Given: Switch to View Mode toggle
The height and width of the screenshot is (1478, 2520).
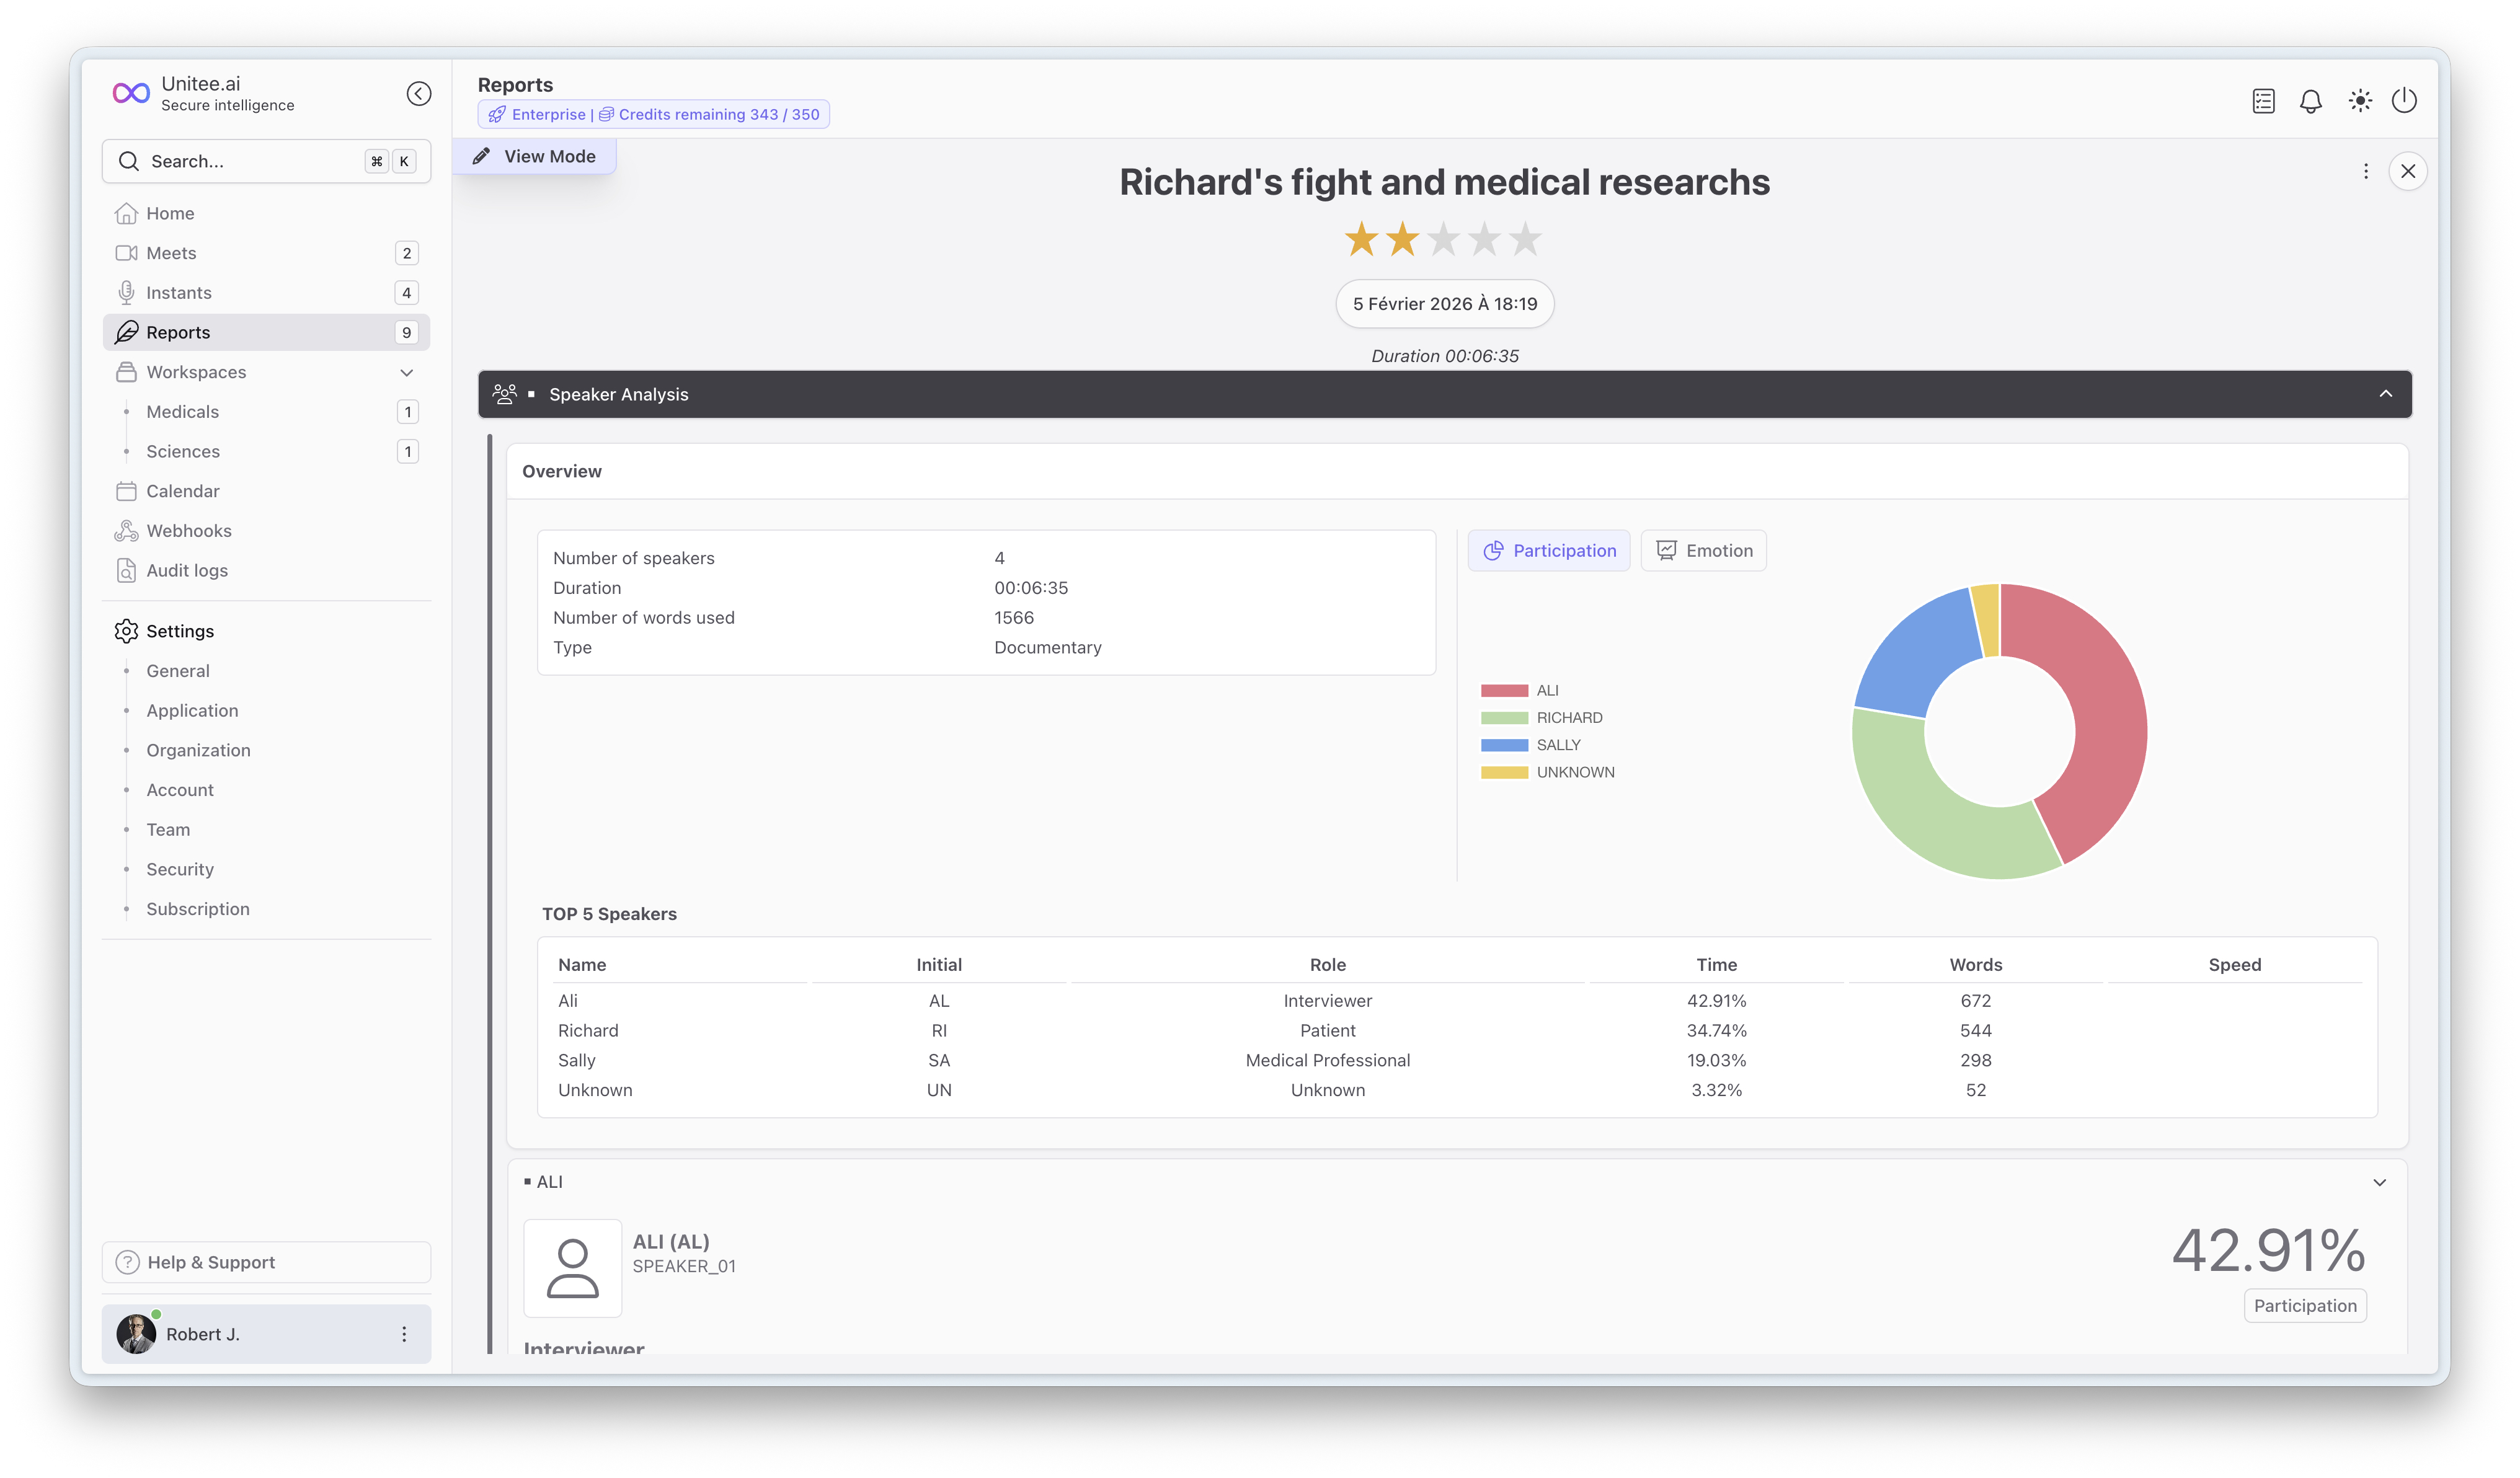Looking at the screenshot, I should coord(535,157).
